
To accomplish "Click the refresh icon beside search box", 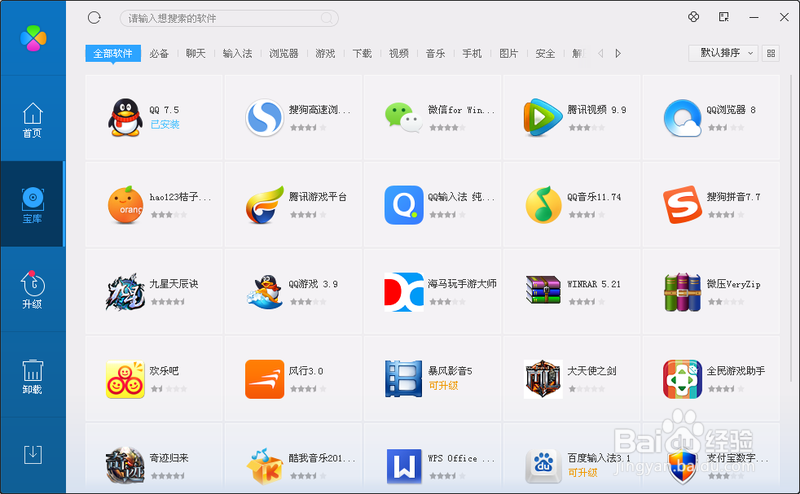I will [94, 18].
